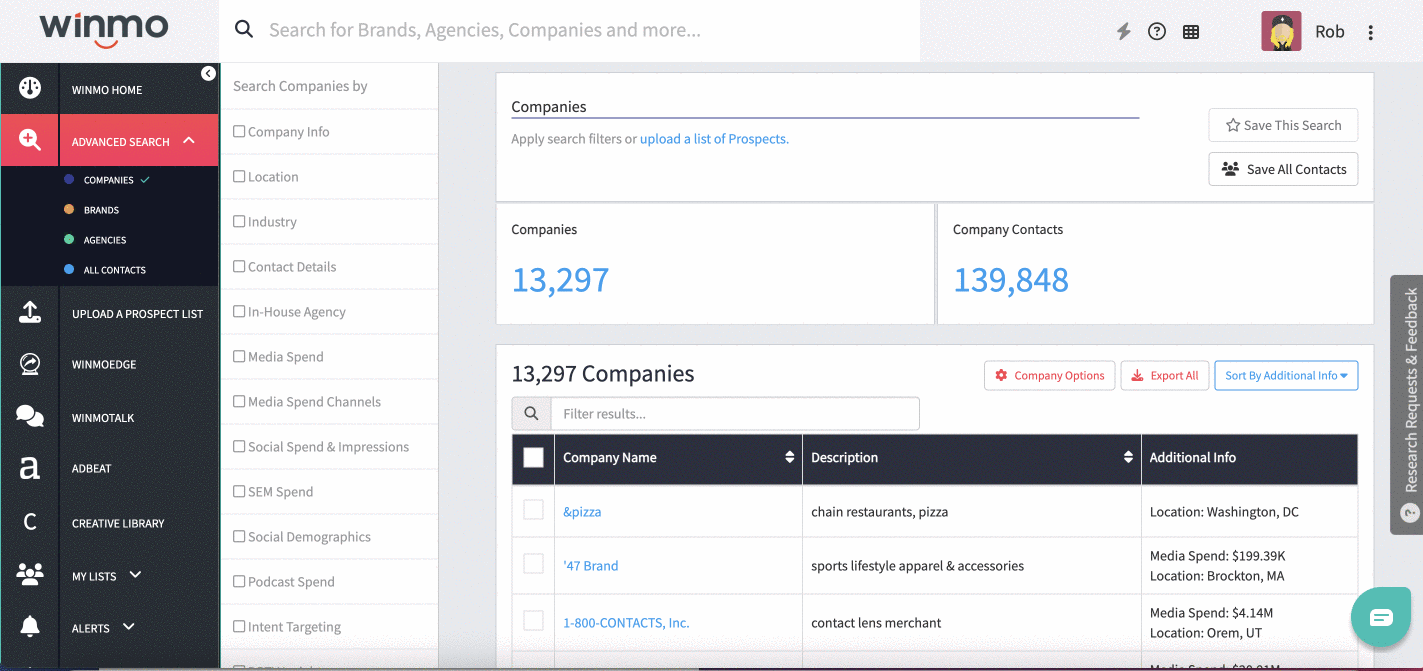Sort by Description column arrows
Image resolution: width=1423 pixels, height=671 pixels.
pos(1128,457)
